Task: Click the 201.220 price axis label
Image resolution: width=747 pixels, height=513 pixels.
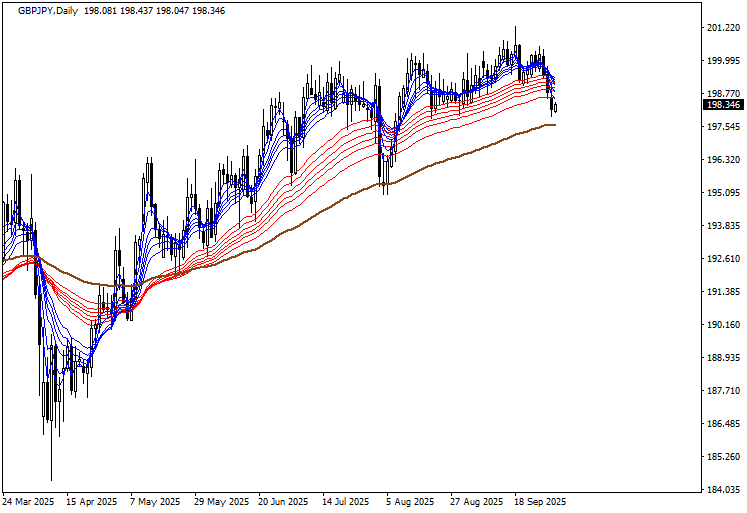Action: [722, 28]
